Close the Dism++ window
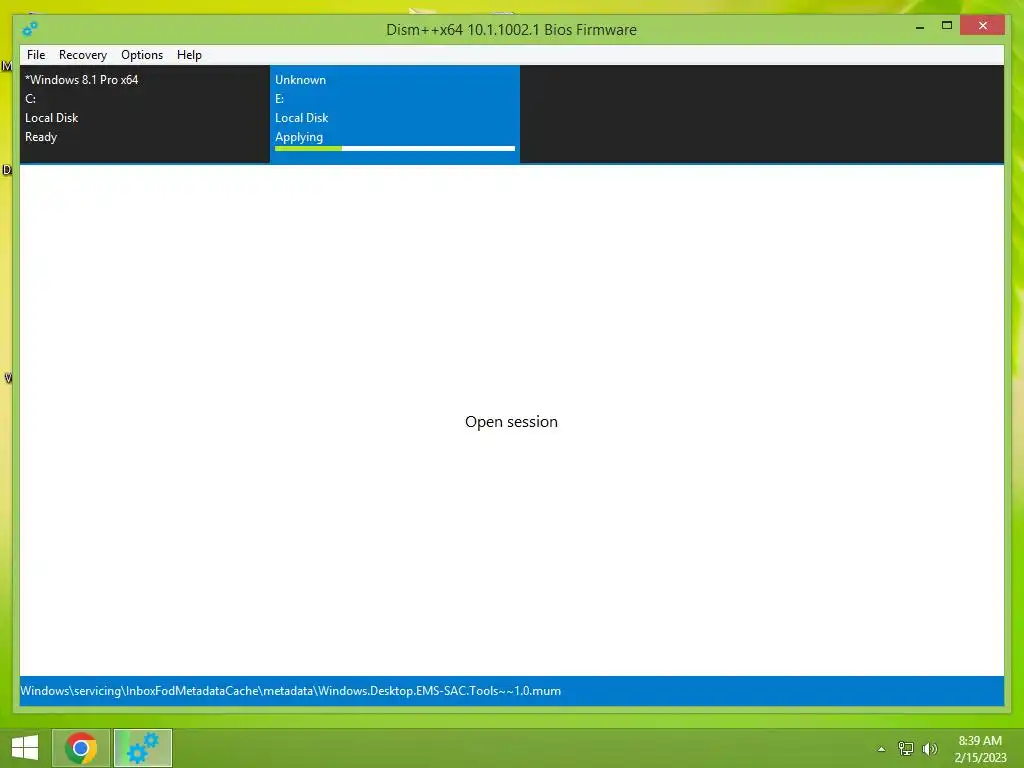This screenshot has height=768, width=1024. (x=983, y=26)
